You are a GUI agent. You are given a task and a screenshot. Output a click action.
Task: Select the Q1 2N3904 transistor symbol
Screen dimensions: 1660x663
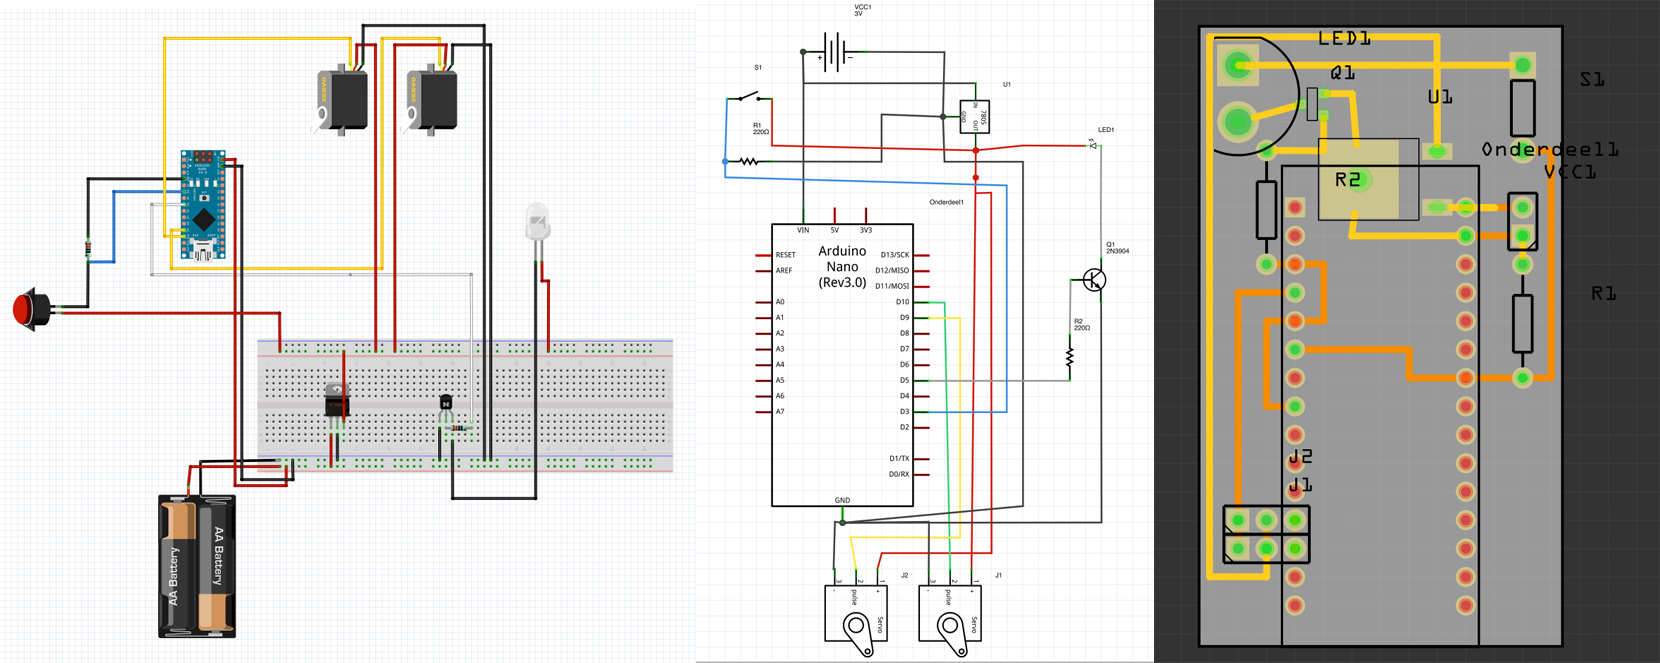click(x=1095, y=280)
